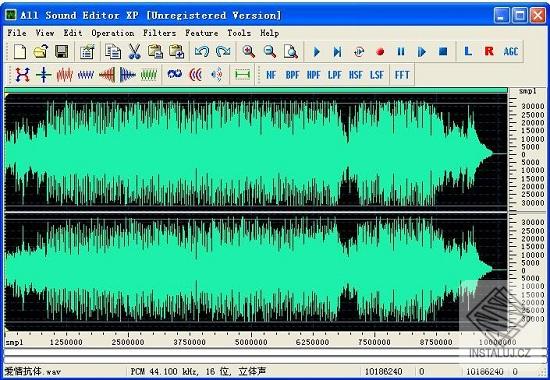Viewport: 550px width, 380px height.
Task: Start recording with the red Record button
Action: [x=380, y=52]
